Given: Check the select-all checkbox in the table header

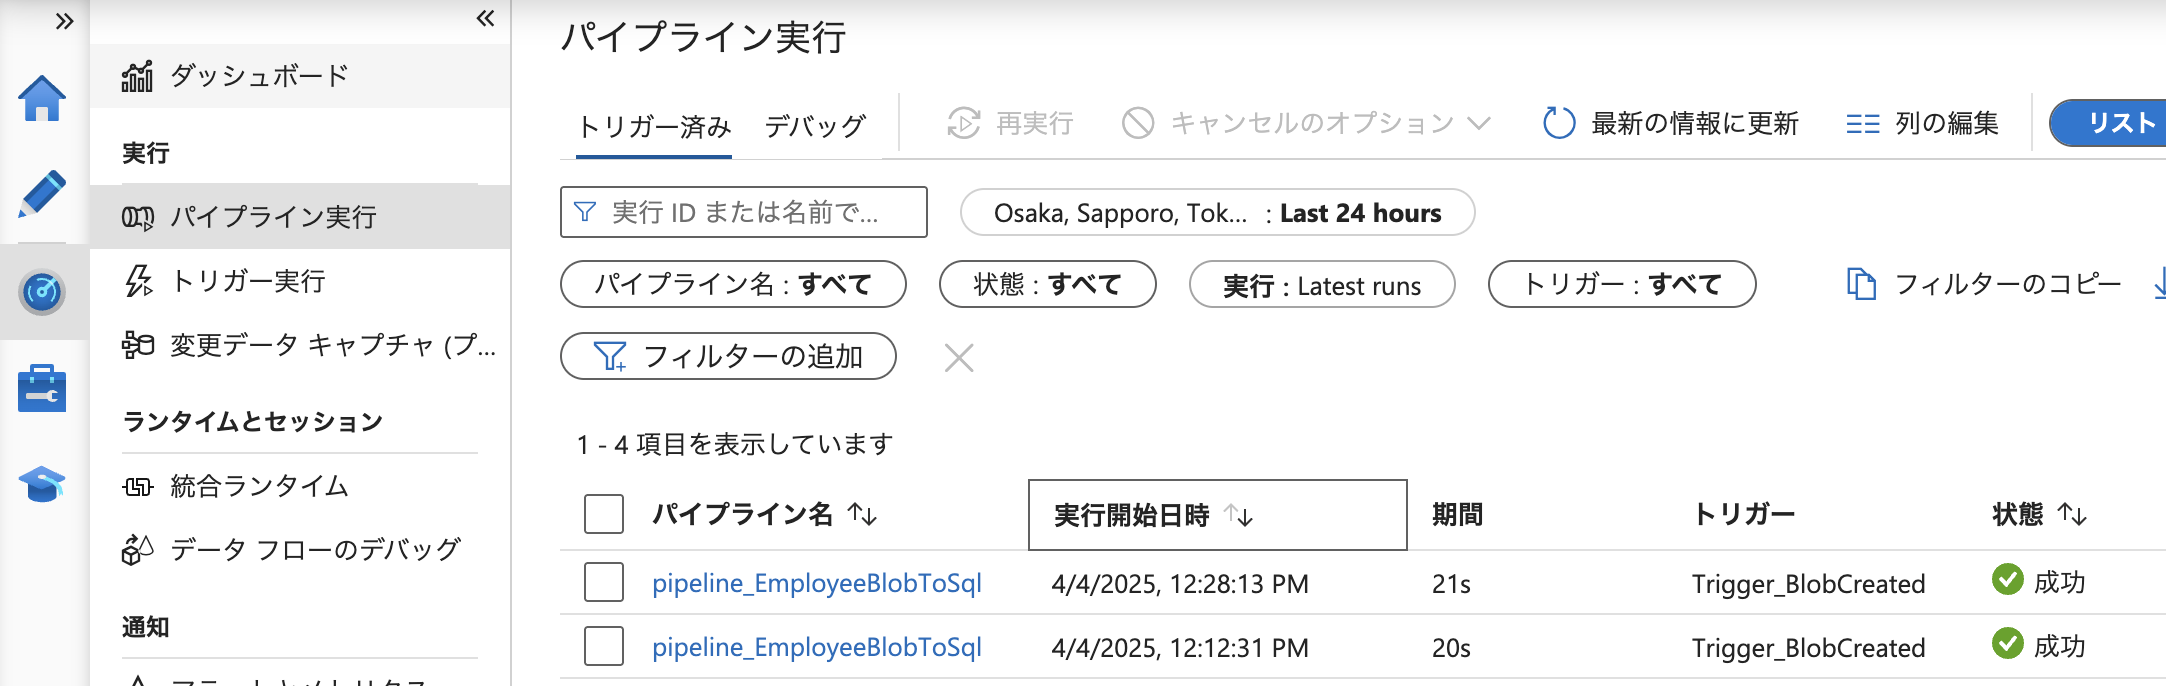Looking at the screenshot, I should point(603,513).
